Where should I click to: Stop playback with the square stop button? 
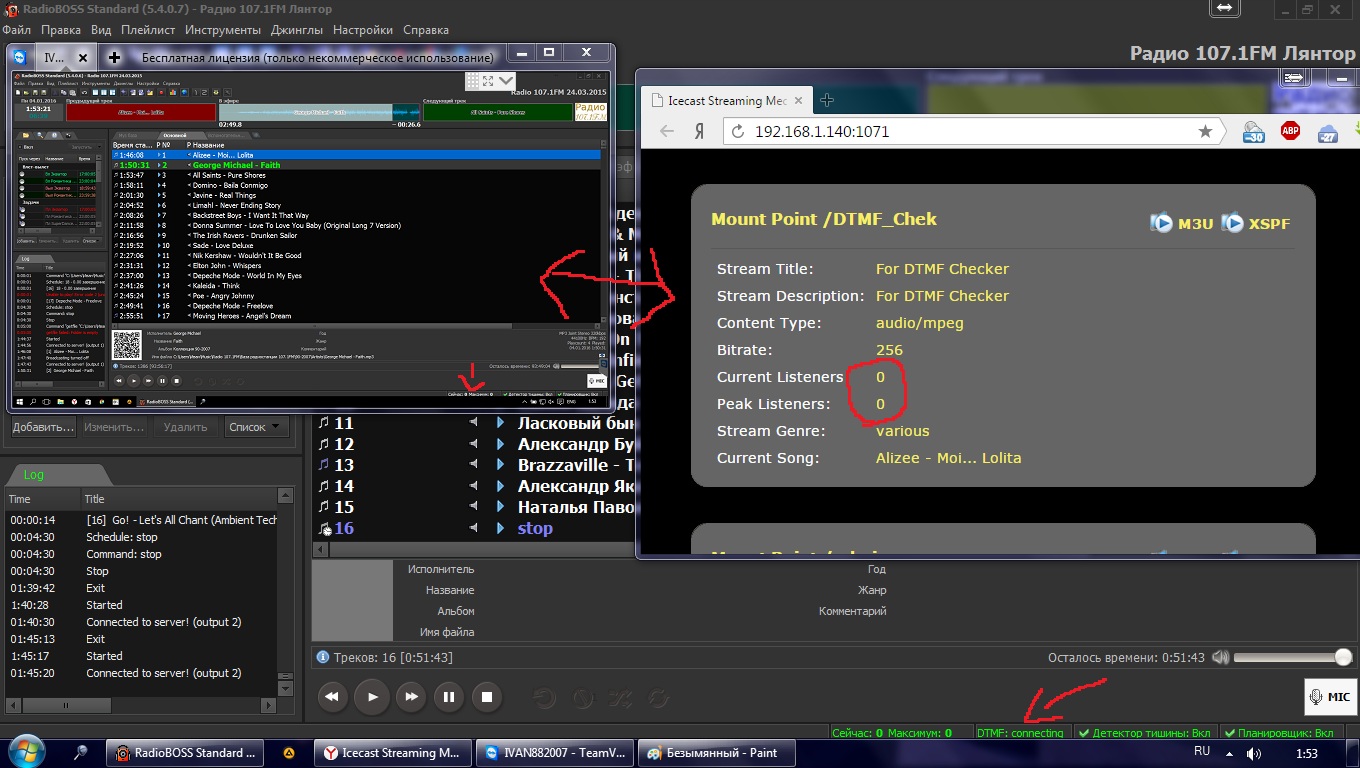pos(487,697)
